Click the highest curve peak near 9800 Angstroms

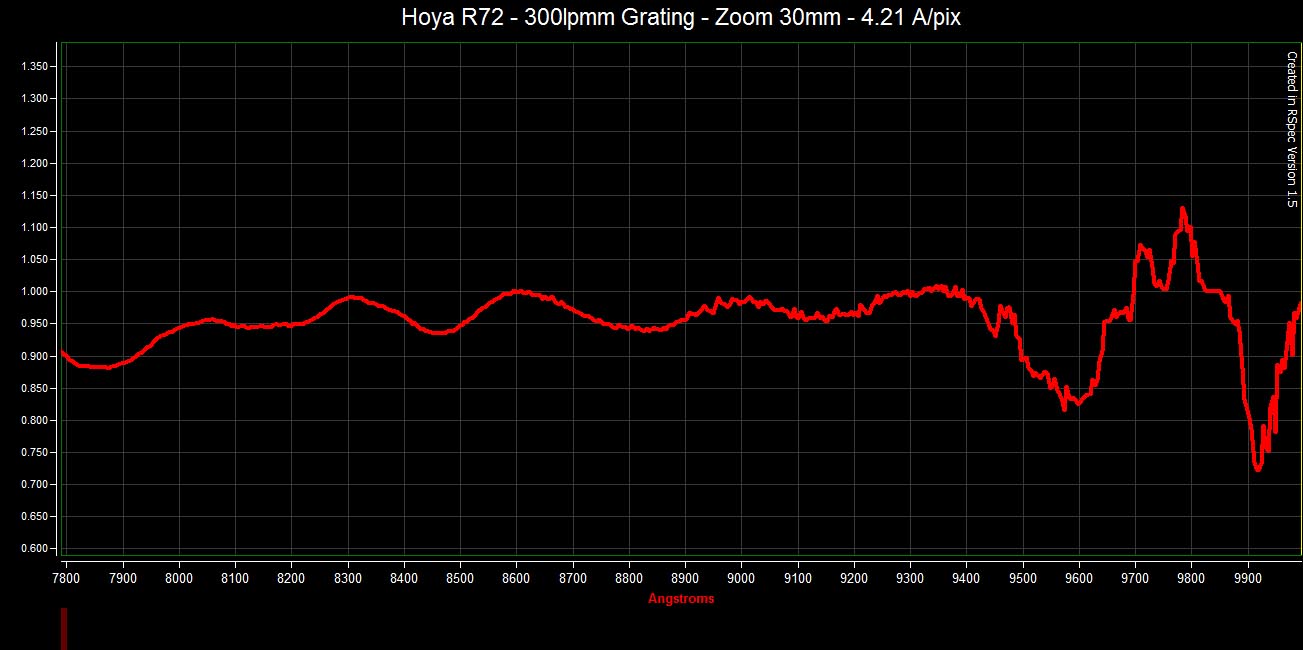(1183, 209)
